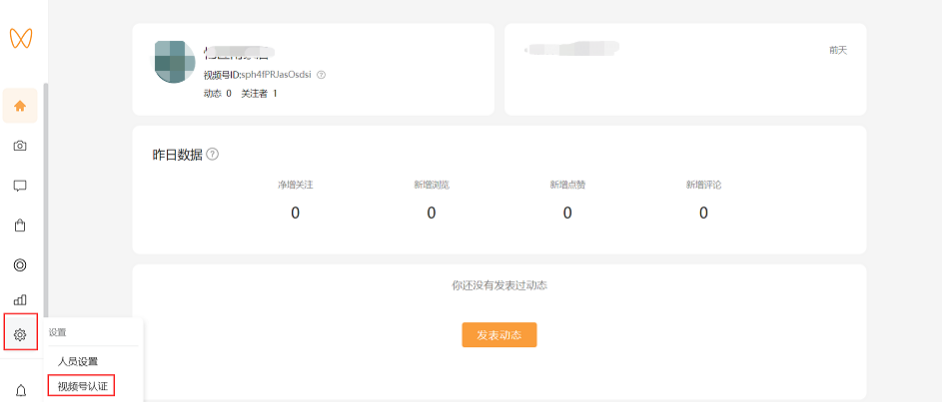
Task: Go to Home via the house icon
Action: click(x=20, y=106)
